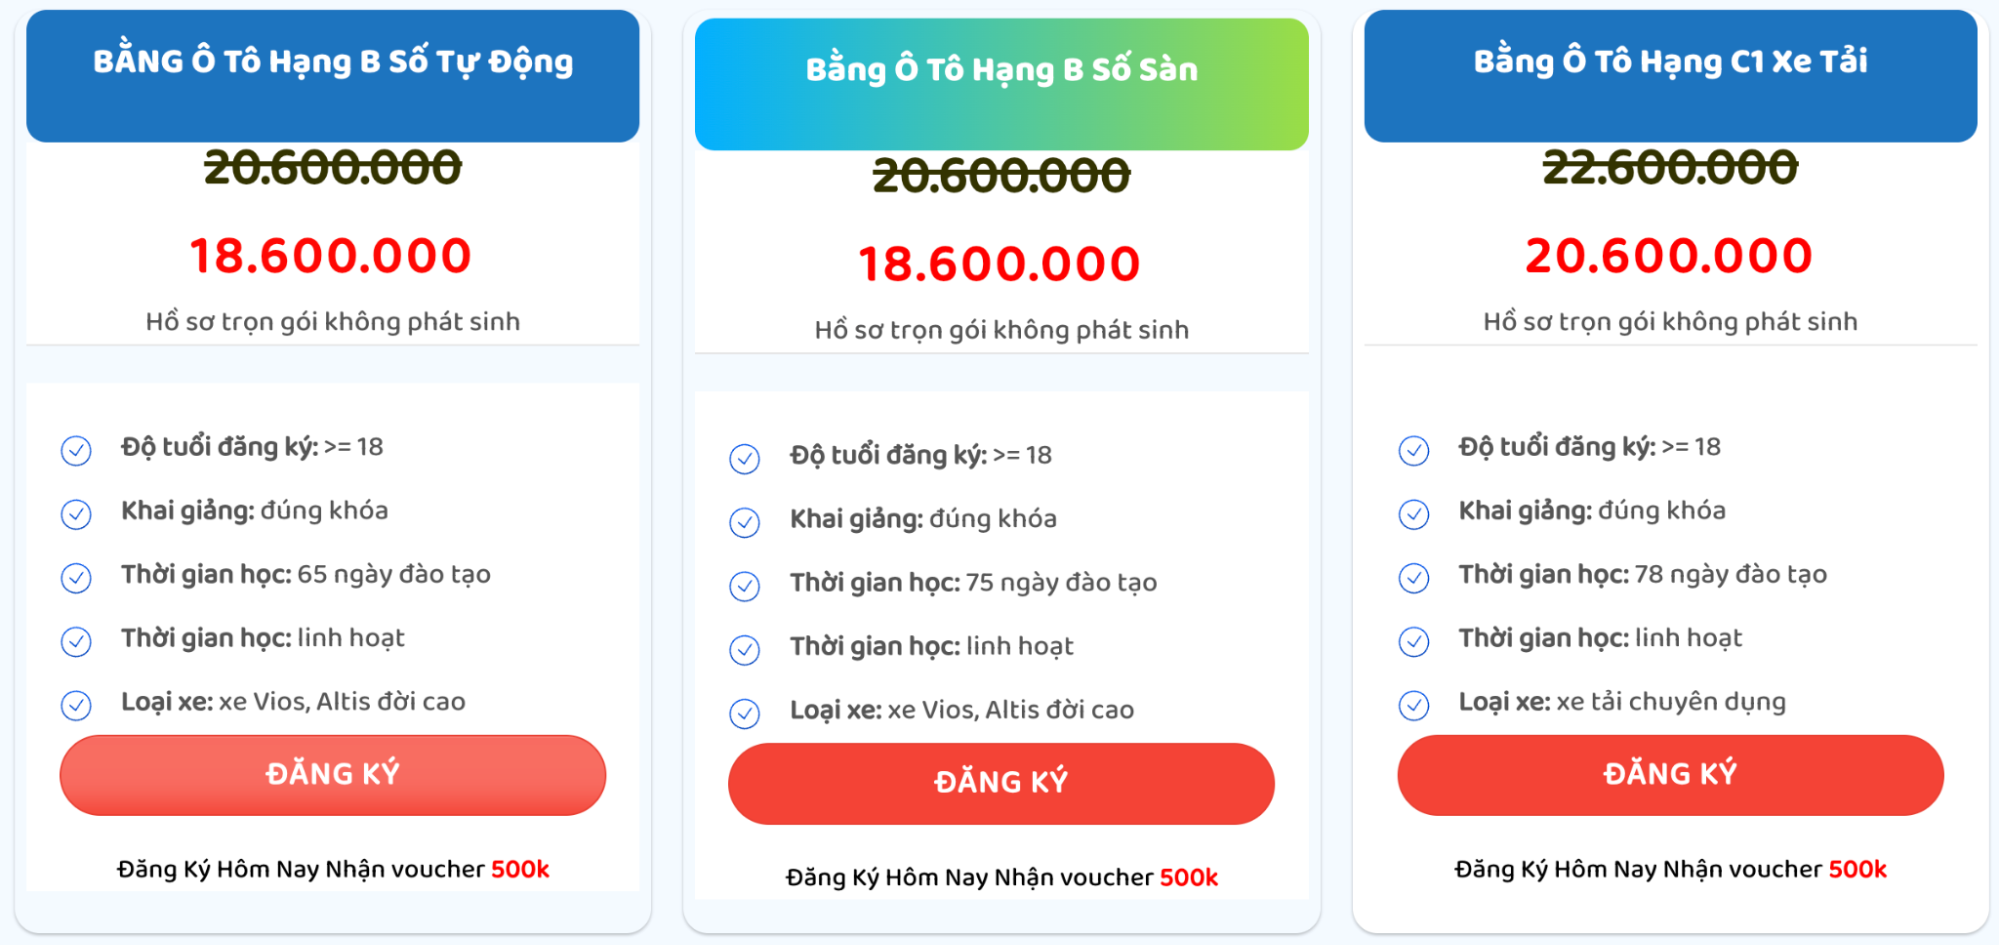Click checkmark beside Loai xe in automatic card
Viewport: 1999px width, 945px height.
[x=76, y=705]
